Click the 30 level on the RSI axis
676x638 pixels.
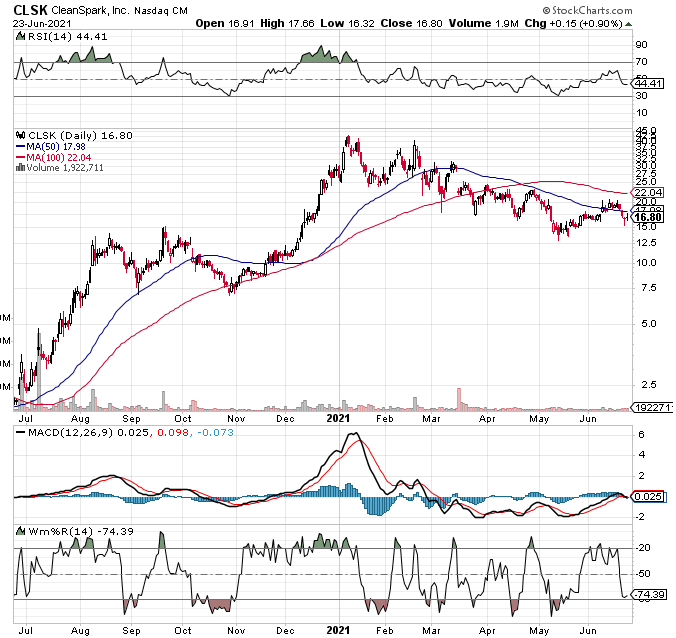[642, 96]
